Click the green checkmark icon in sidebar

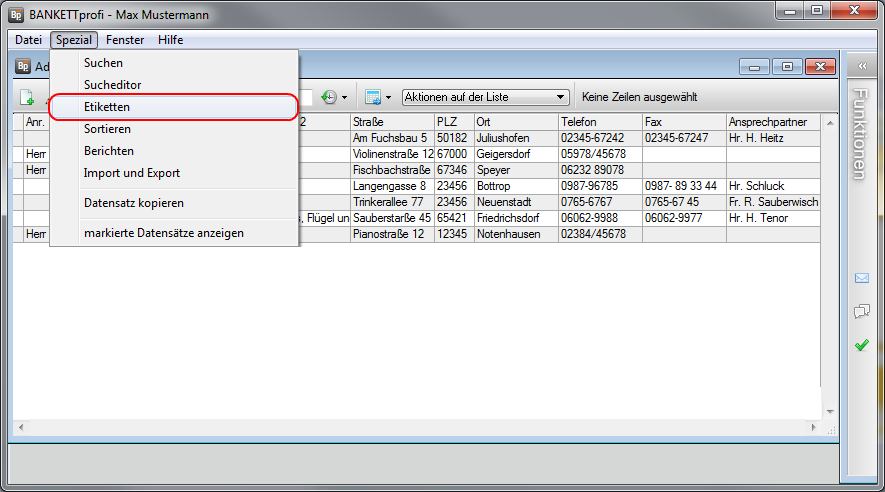(861, 345)
